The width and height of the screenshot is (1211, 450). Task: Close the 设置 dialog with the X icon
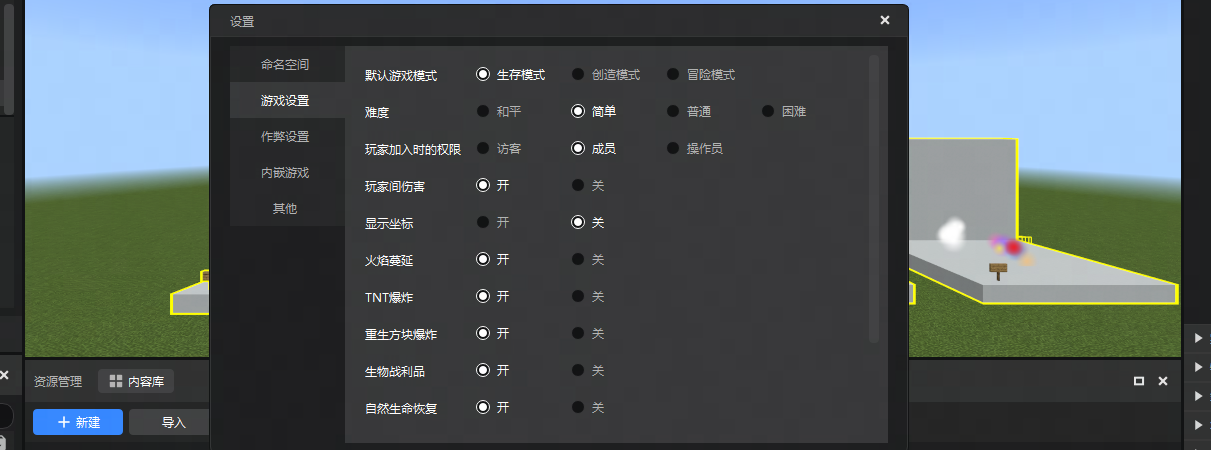[x=884, y=20]
